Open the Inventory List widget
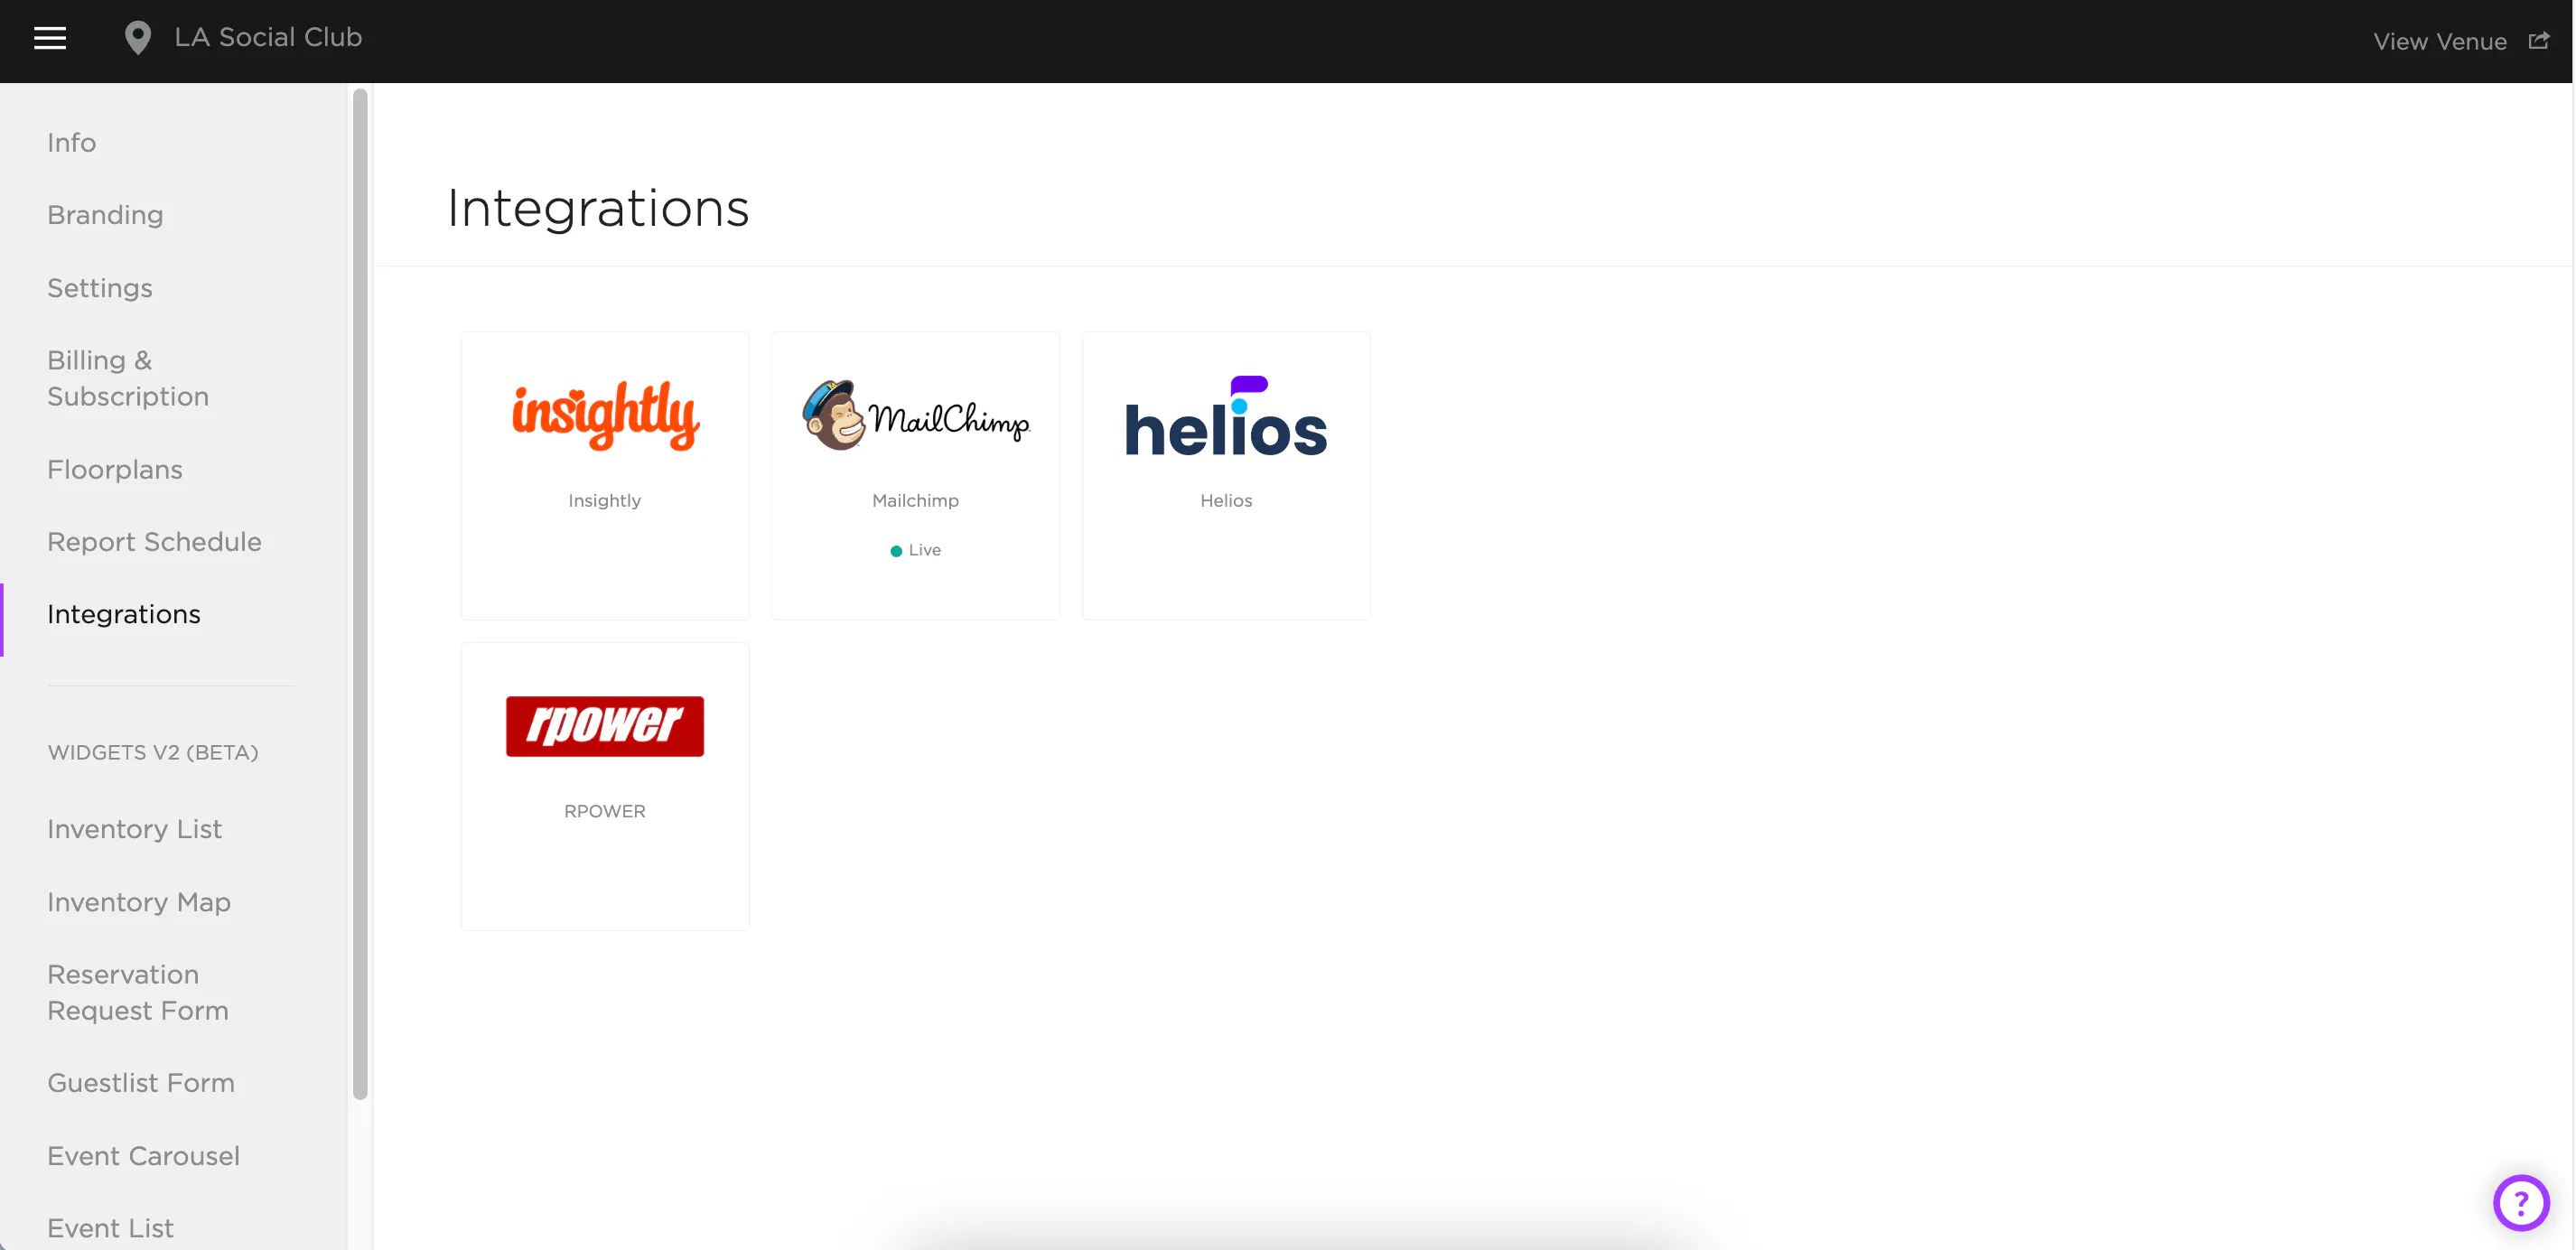The height and width of the screenshot is (1250, 2576). (134, 829)
